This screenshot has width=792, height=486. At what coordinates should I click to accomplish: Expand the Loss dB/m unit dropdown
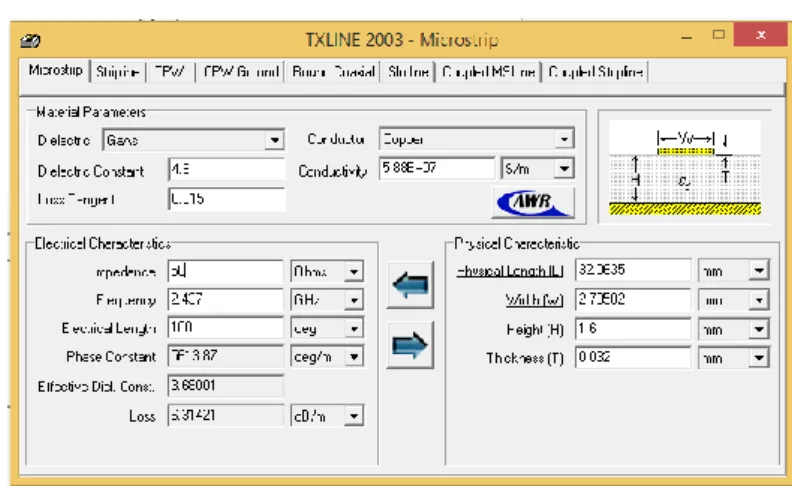354,416
